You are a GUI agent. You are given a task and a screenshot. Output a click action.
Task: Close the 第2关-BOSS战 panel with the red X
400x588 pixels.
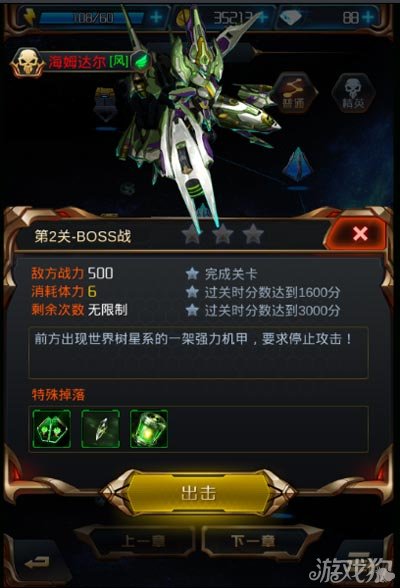click(360, 234)
